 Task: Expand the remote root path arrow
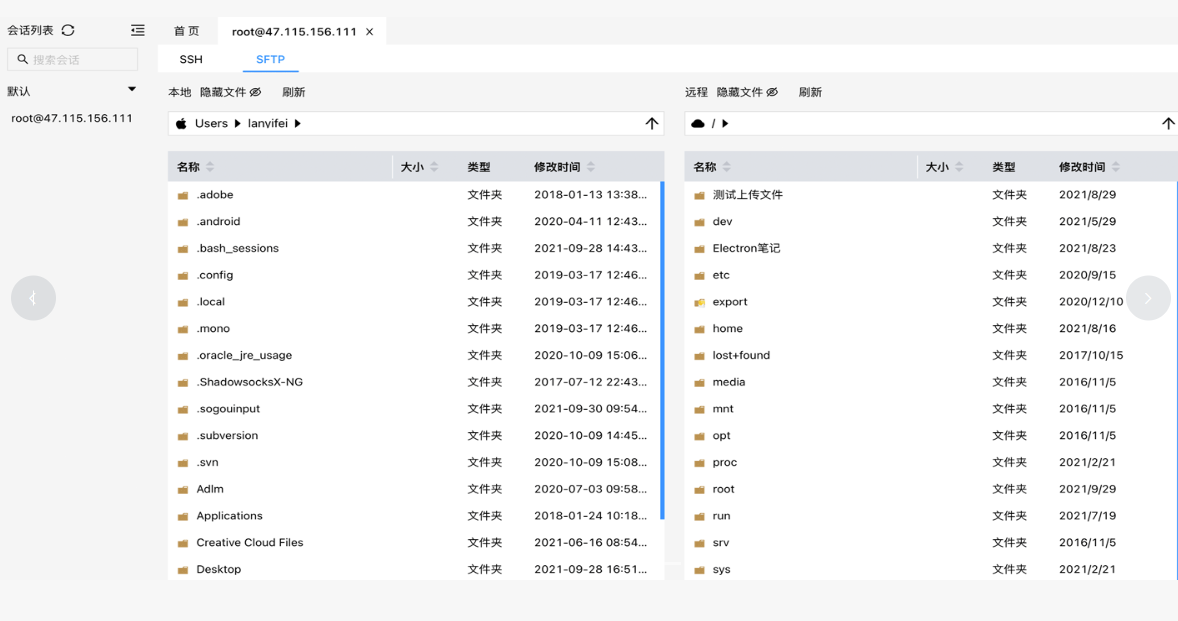(x=725, y=124)
